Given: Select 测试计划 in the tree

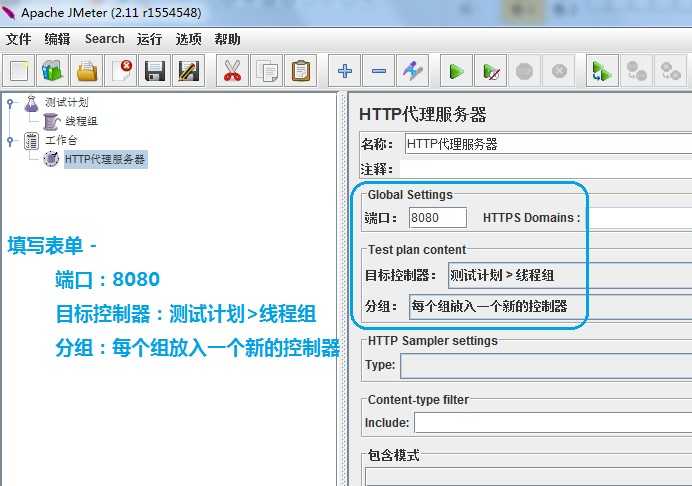Looking at the screenshot, I should [67, 103].
